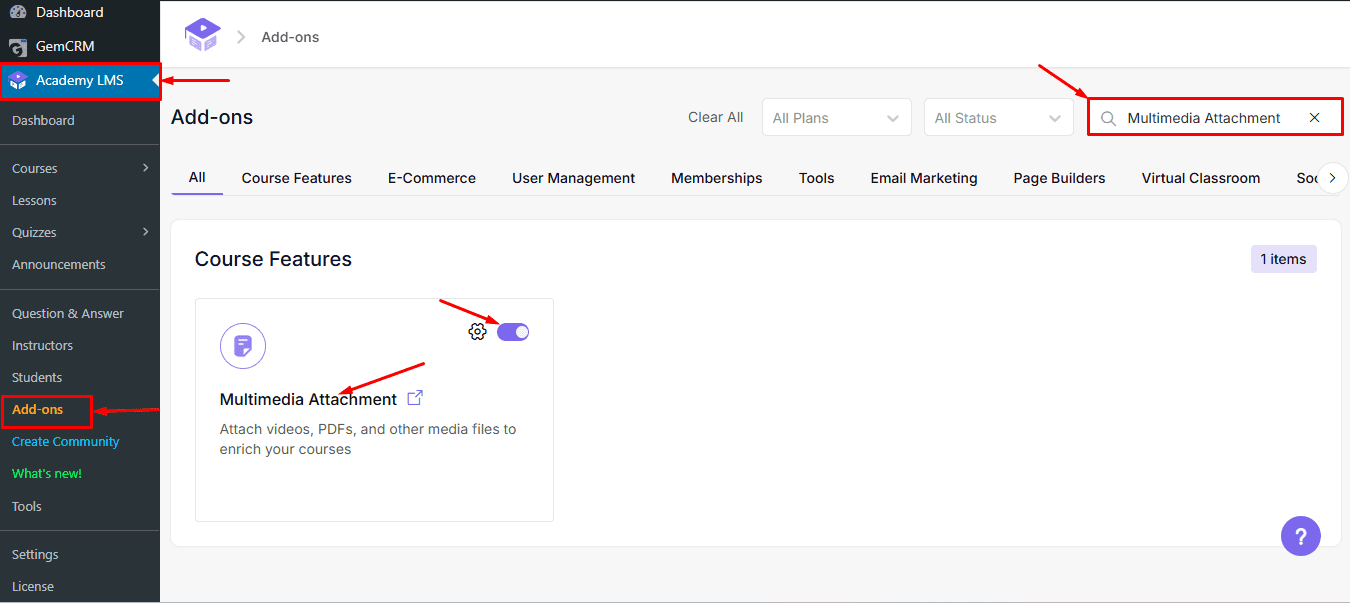Open the GemCRM sidebar icon
Screen dimensions: 1350x603
[x=17, y=46]
